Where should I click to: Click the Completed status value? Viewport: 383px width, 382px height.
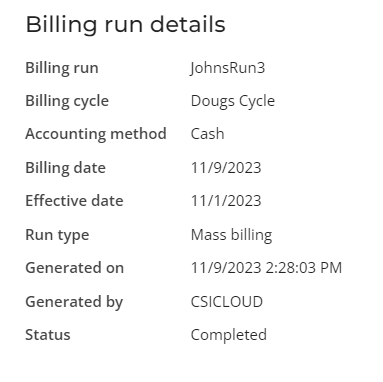(229, 335)
